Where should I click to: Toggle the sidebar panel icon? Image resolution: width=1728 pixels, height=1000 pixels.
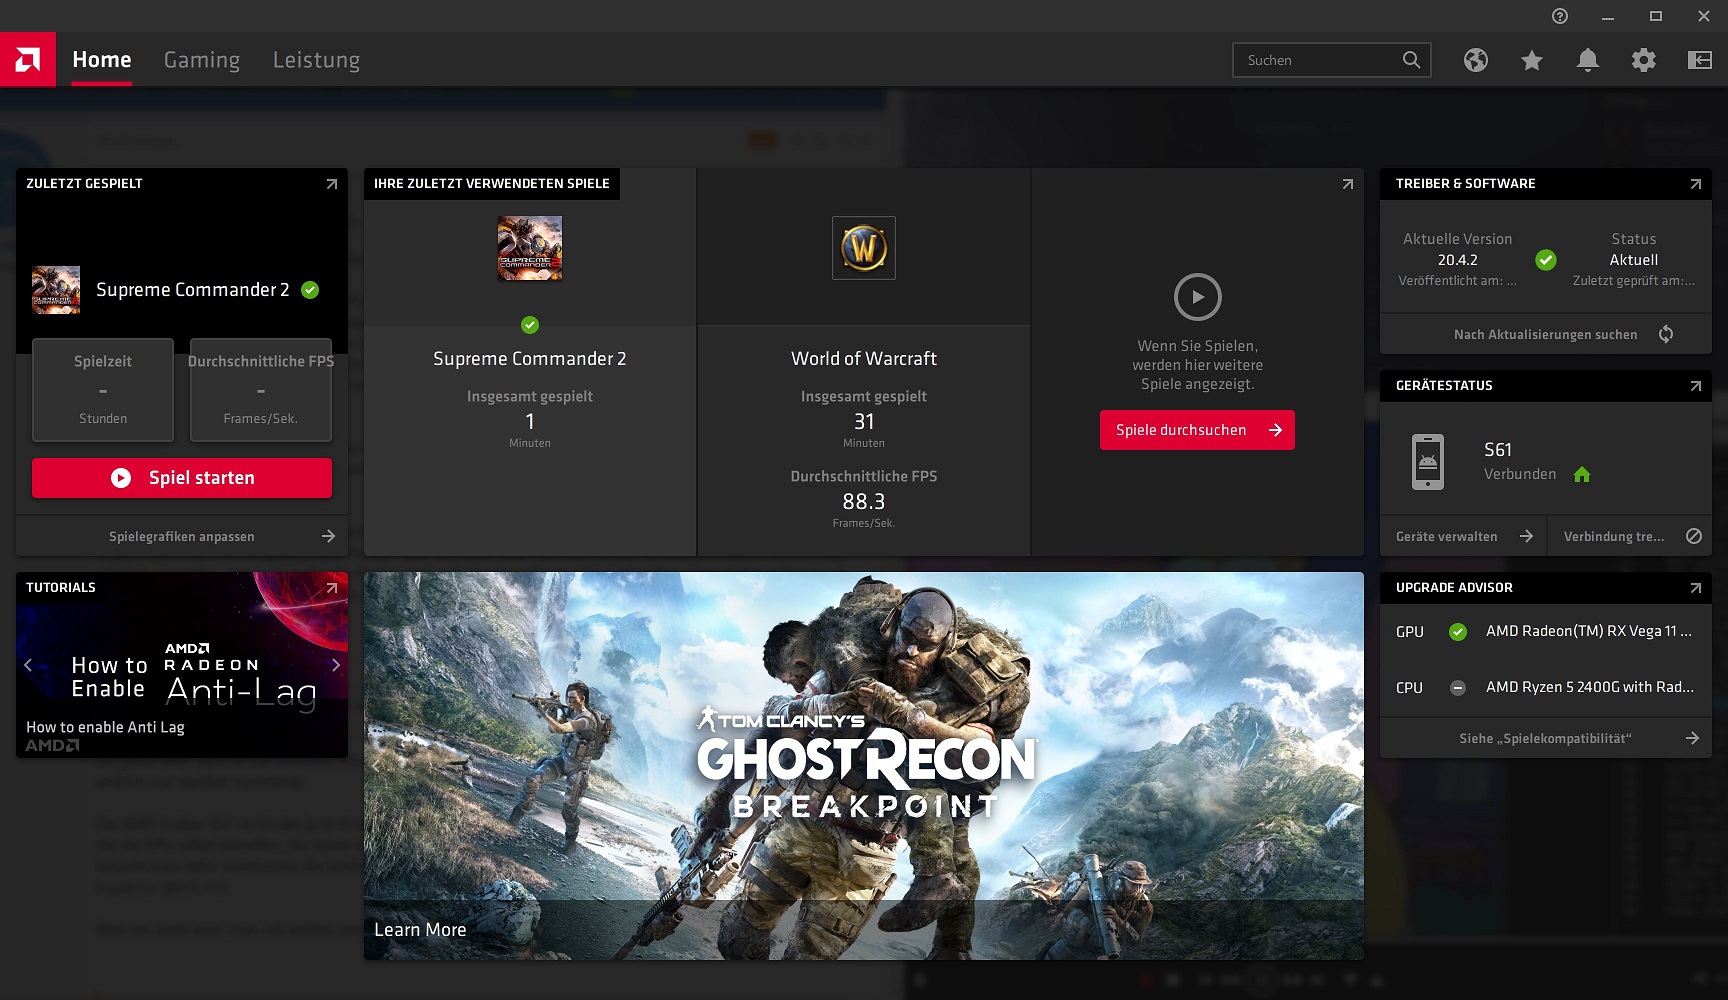(1700, 60)
